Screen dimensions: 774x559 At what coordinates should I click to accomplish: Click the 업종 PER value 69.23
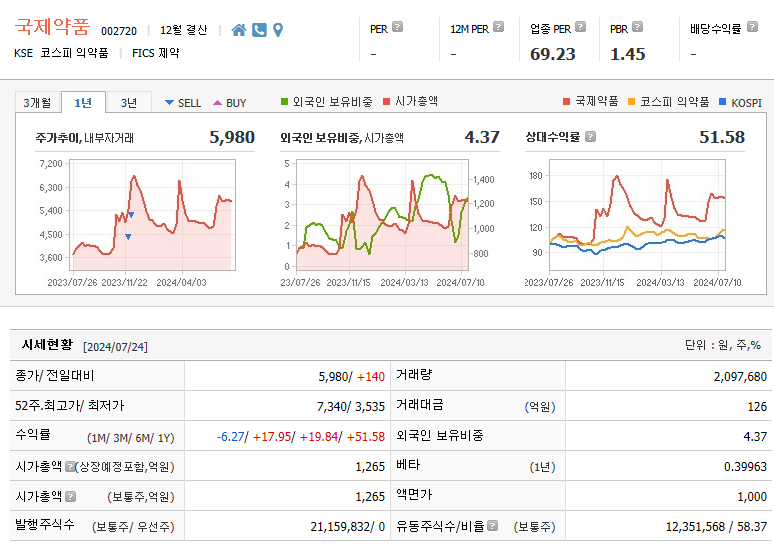552,54
